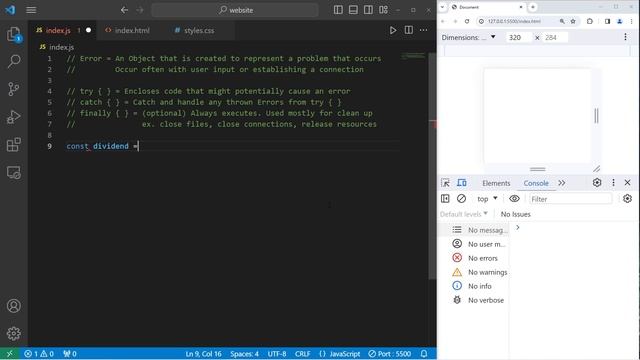The image size is (640, 360).
Task: Open the Search view in activity bar
Action: [13, 62]
